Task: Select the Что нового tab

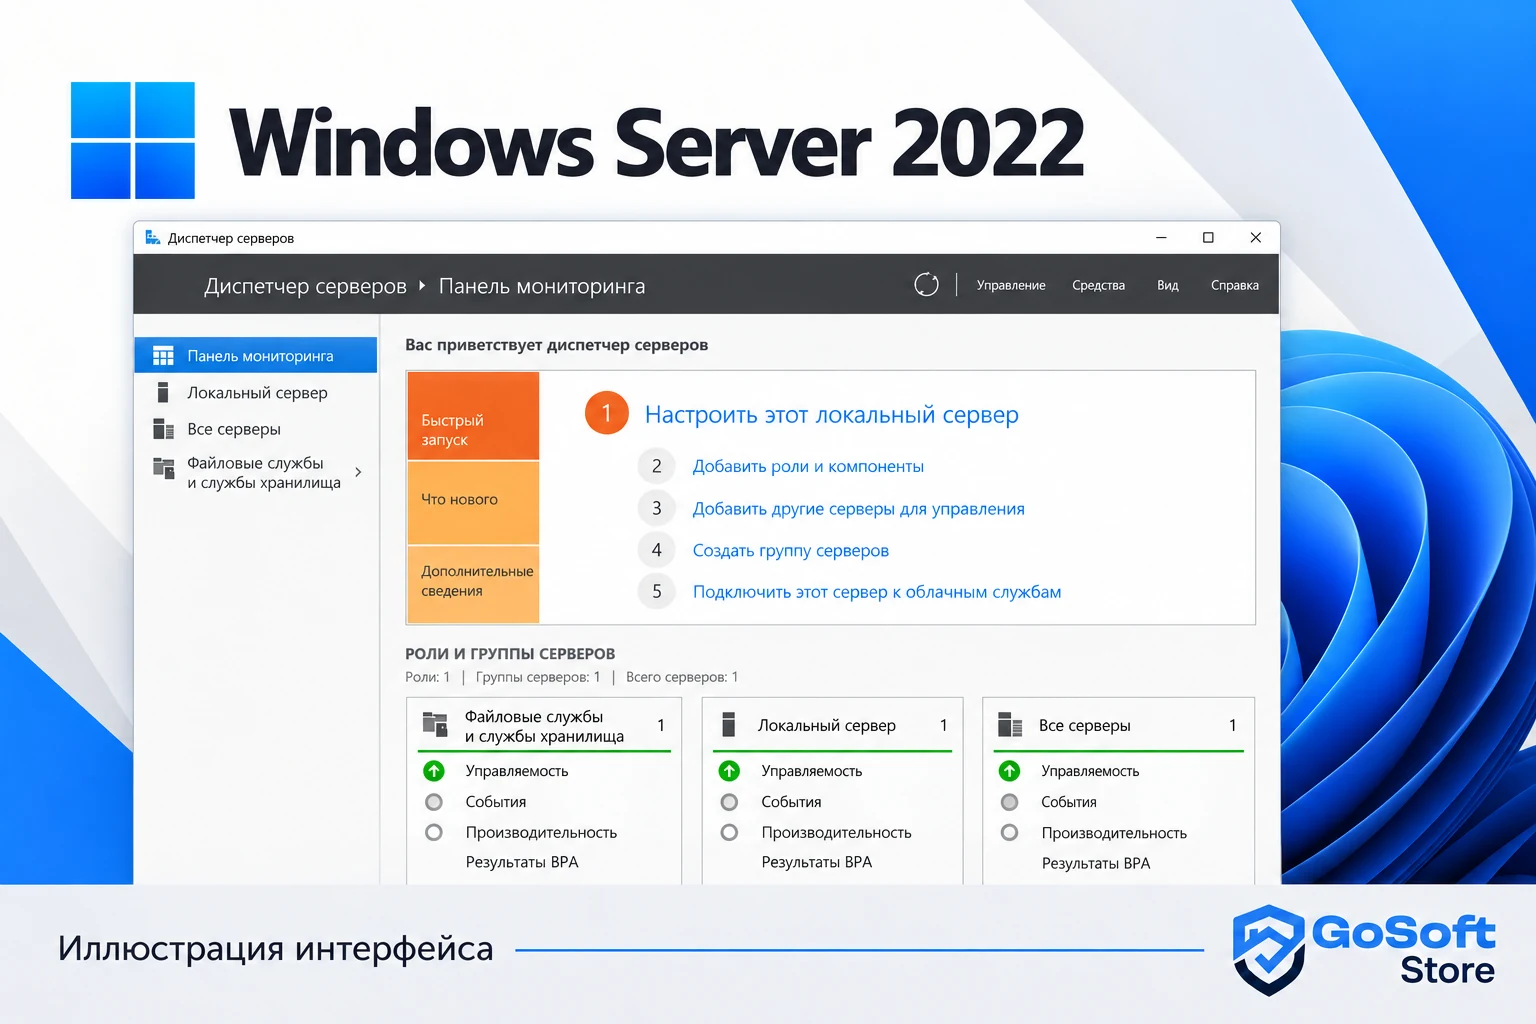Action: 473,502
